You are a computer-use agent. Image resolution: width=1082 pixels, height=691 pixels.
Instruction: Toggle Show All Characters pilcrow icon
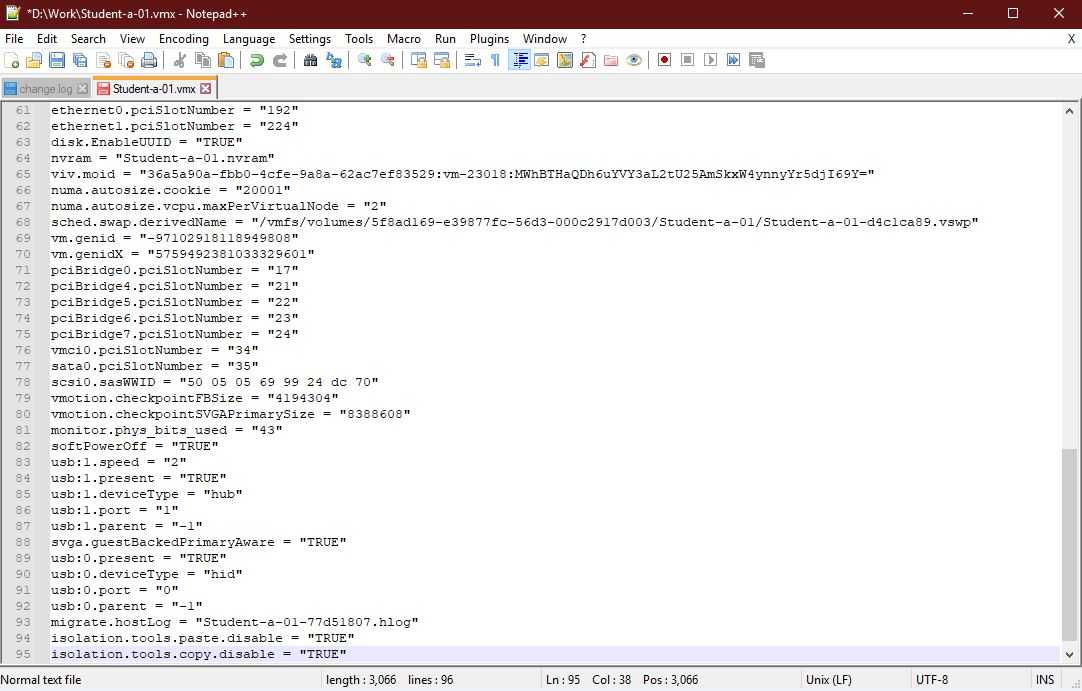[x=495, y=60]
